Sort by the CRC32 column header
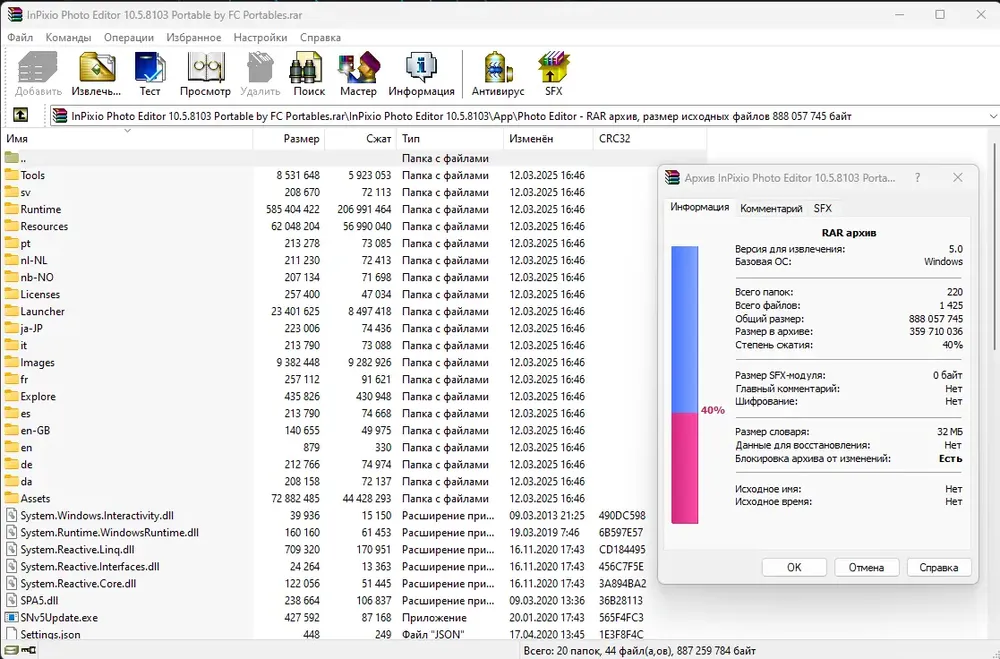Screen dimensions: 1000x659 (x=649, y=138)
